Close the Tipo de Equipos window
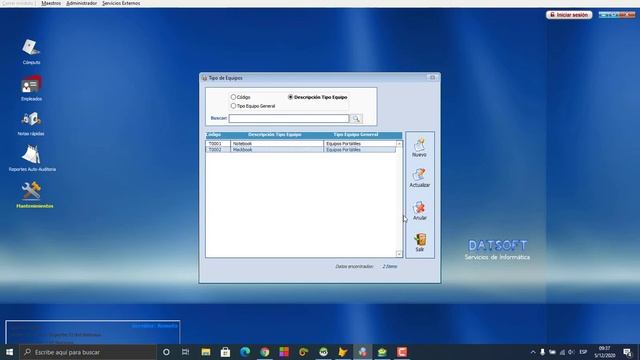 tap(432, 78)
